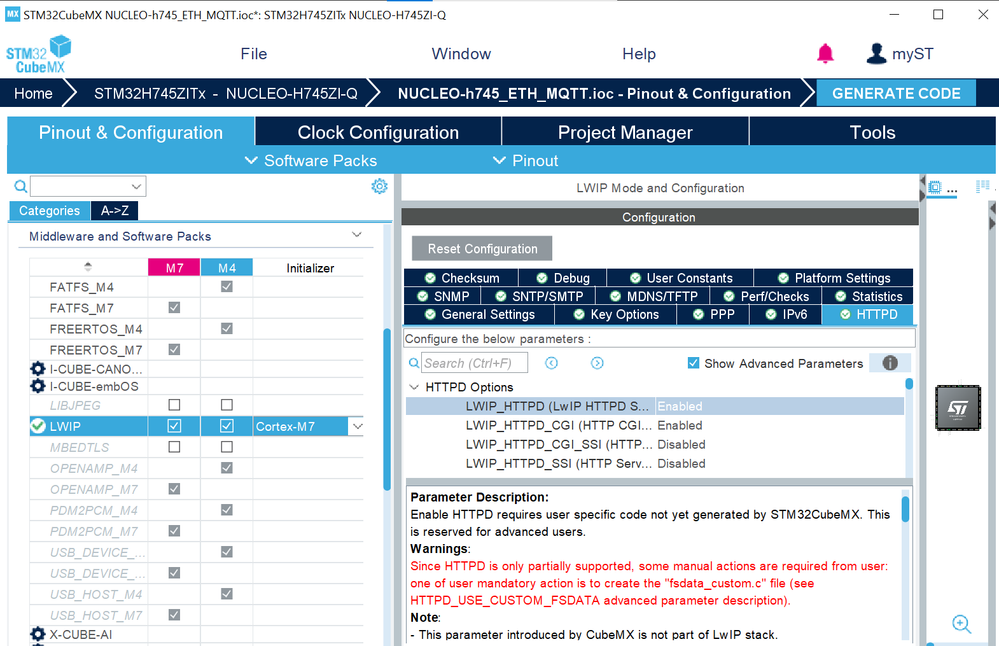Viewport: 999px width, 646px height.
Task: Click the STM32CubeMX logo
Action: pyautogui.click(x=38, y=55)
